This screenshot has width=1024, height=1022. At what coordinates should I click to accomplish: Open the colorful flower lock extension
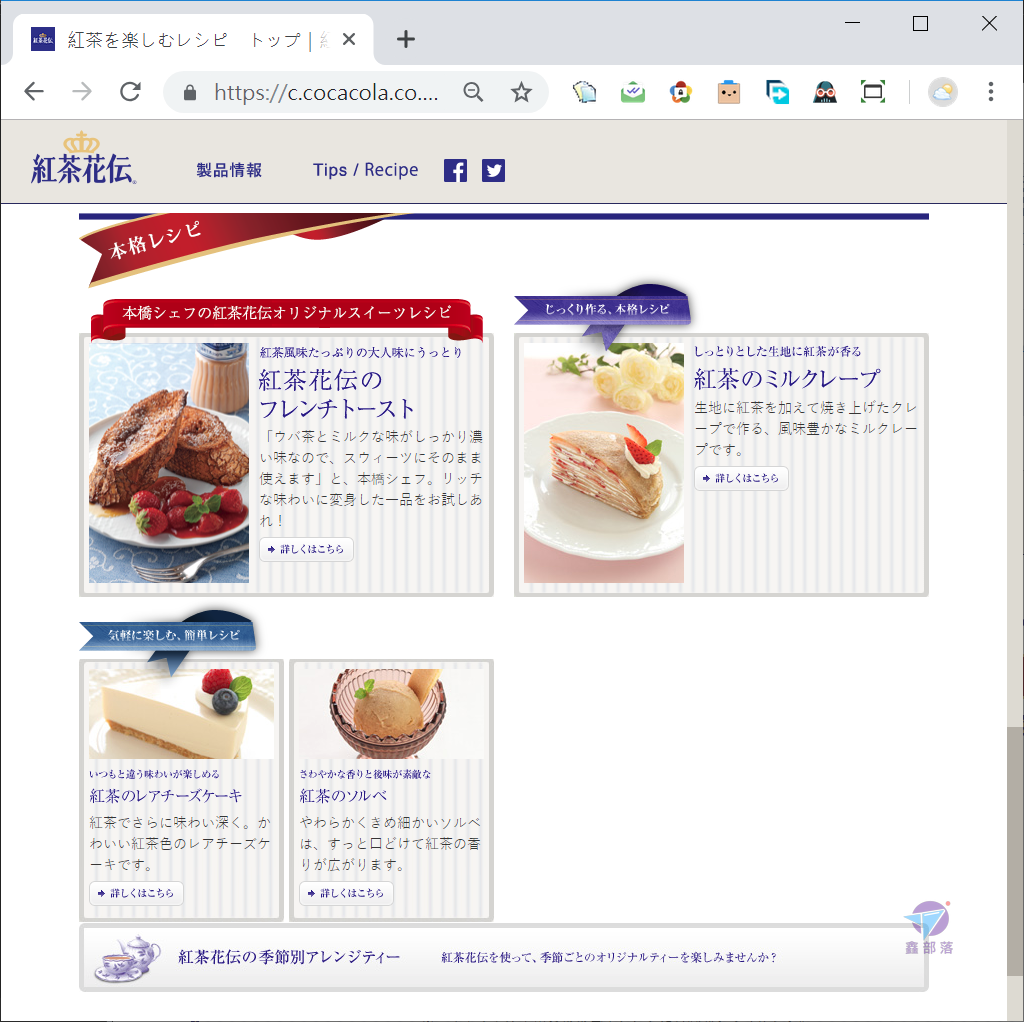click(680, 92)
